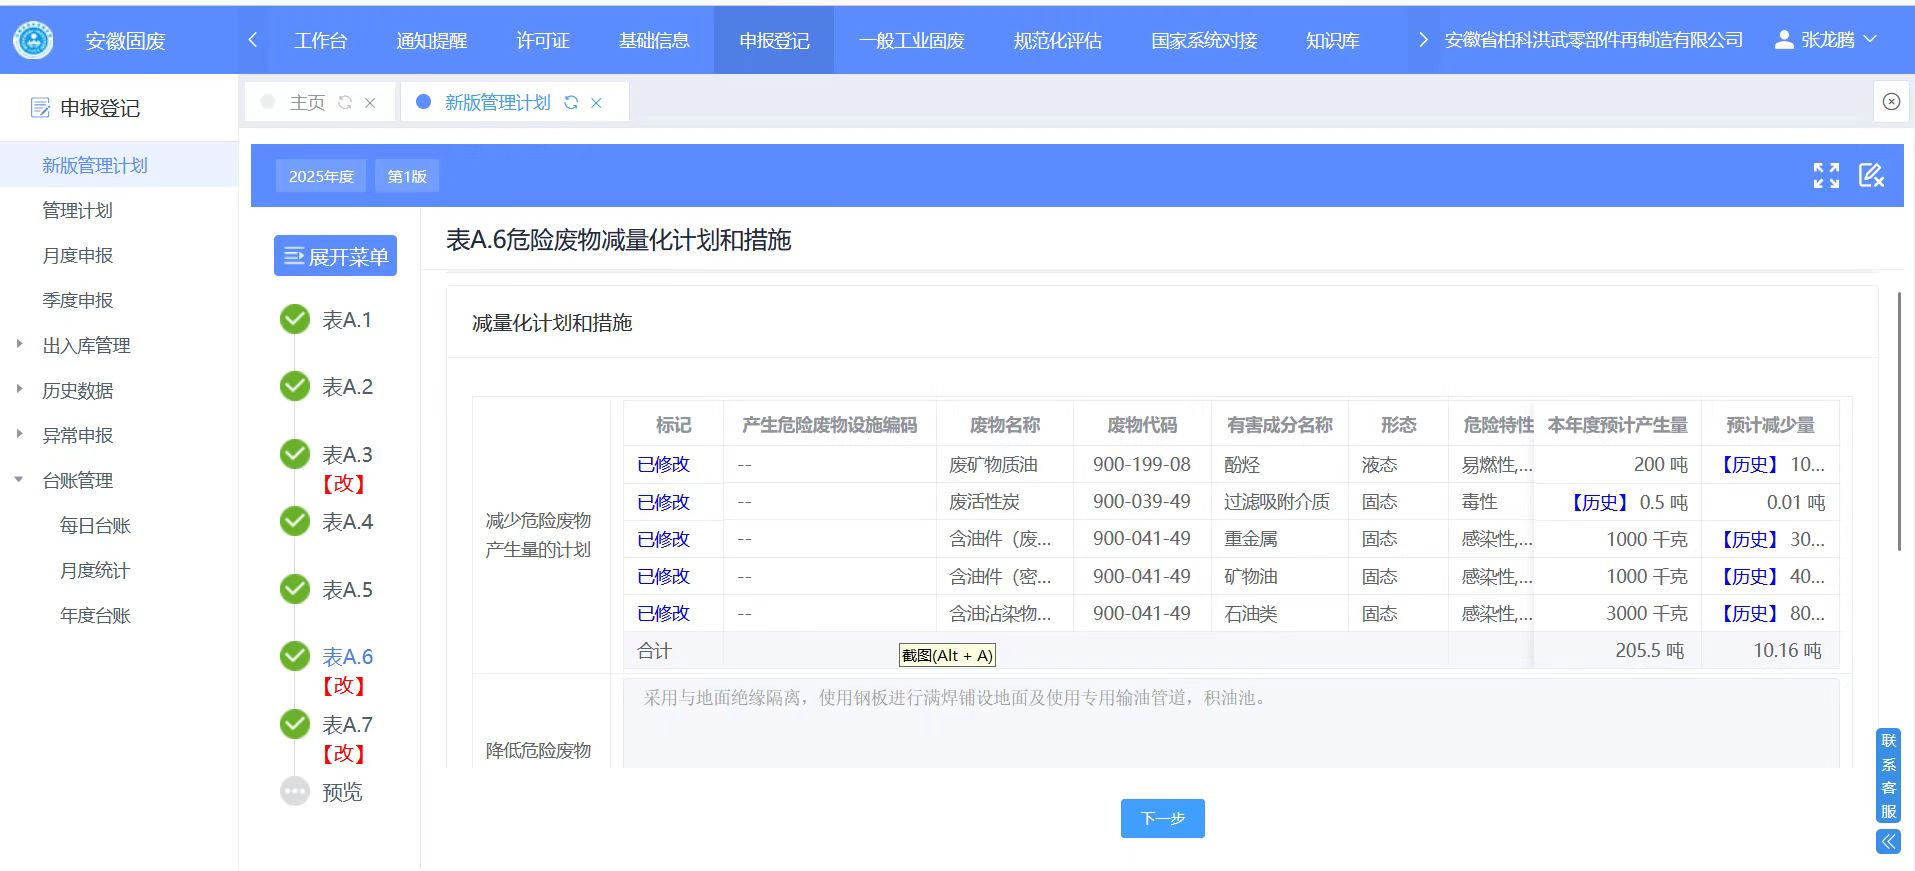
Task: Click the 展开菜单 button
Action: pos(335,256)
